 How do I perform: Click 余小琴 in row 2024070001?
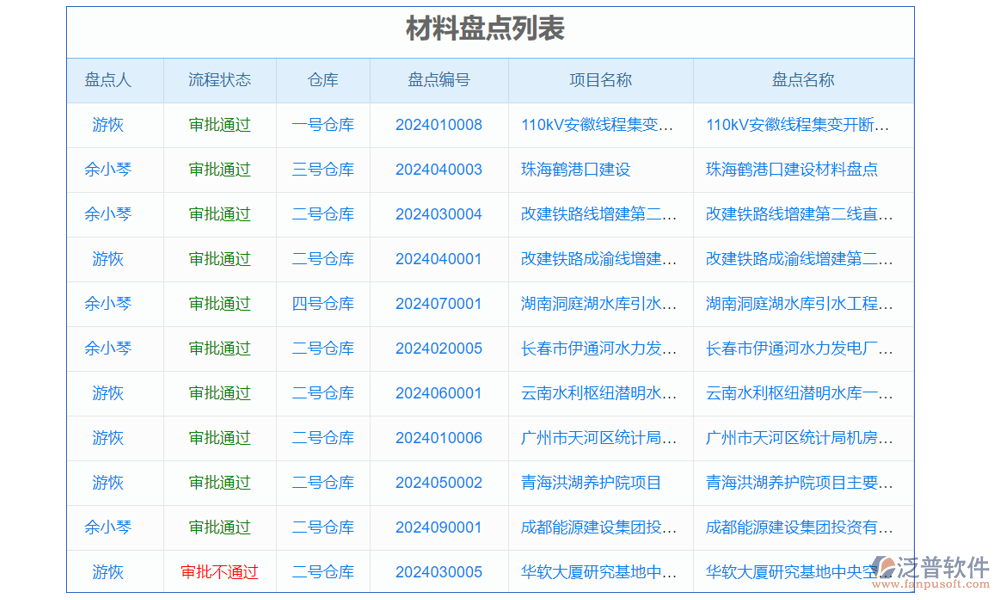tap(108, 304)
